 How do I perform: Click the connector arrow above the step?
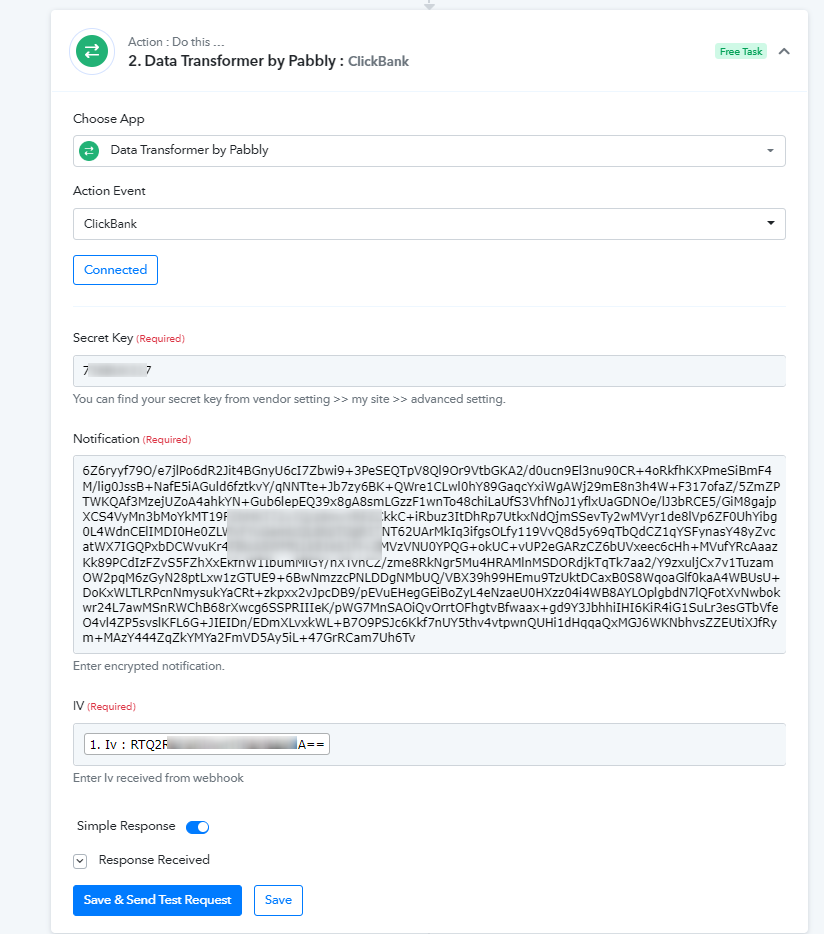(429, 5)
